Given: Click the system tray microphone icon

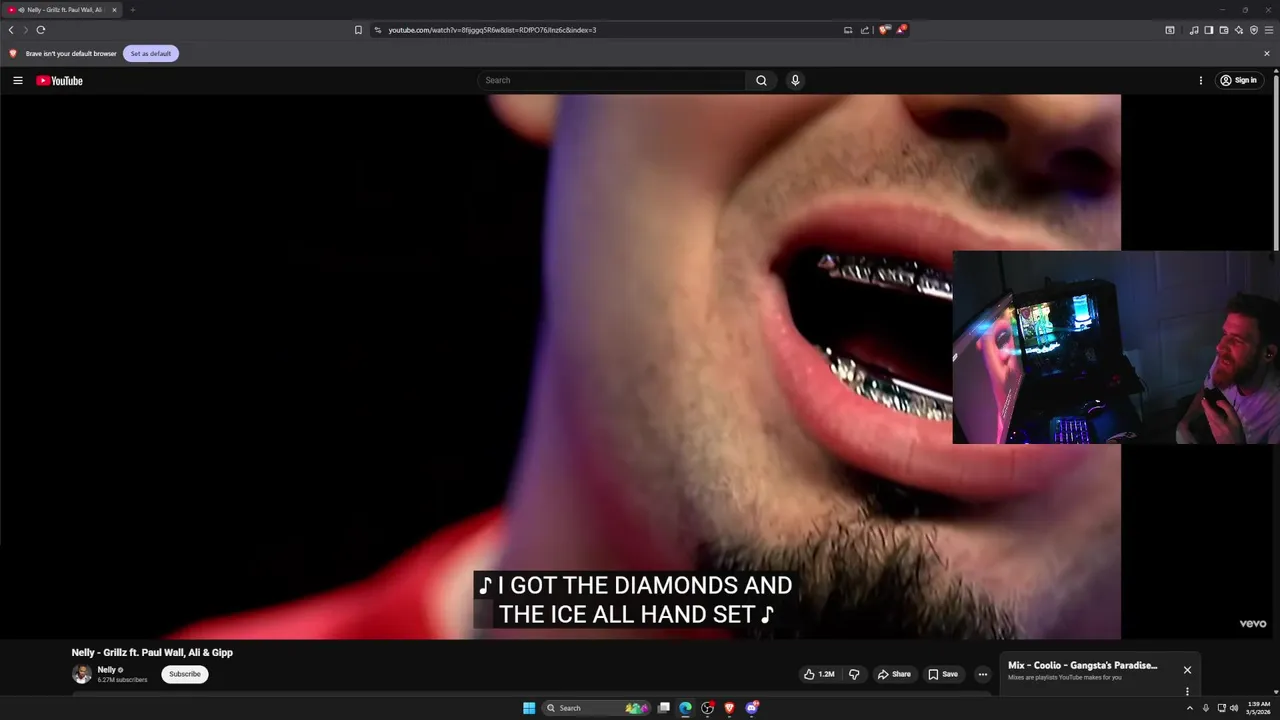Looking at the screenshot, I should tap(1205, 708).
